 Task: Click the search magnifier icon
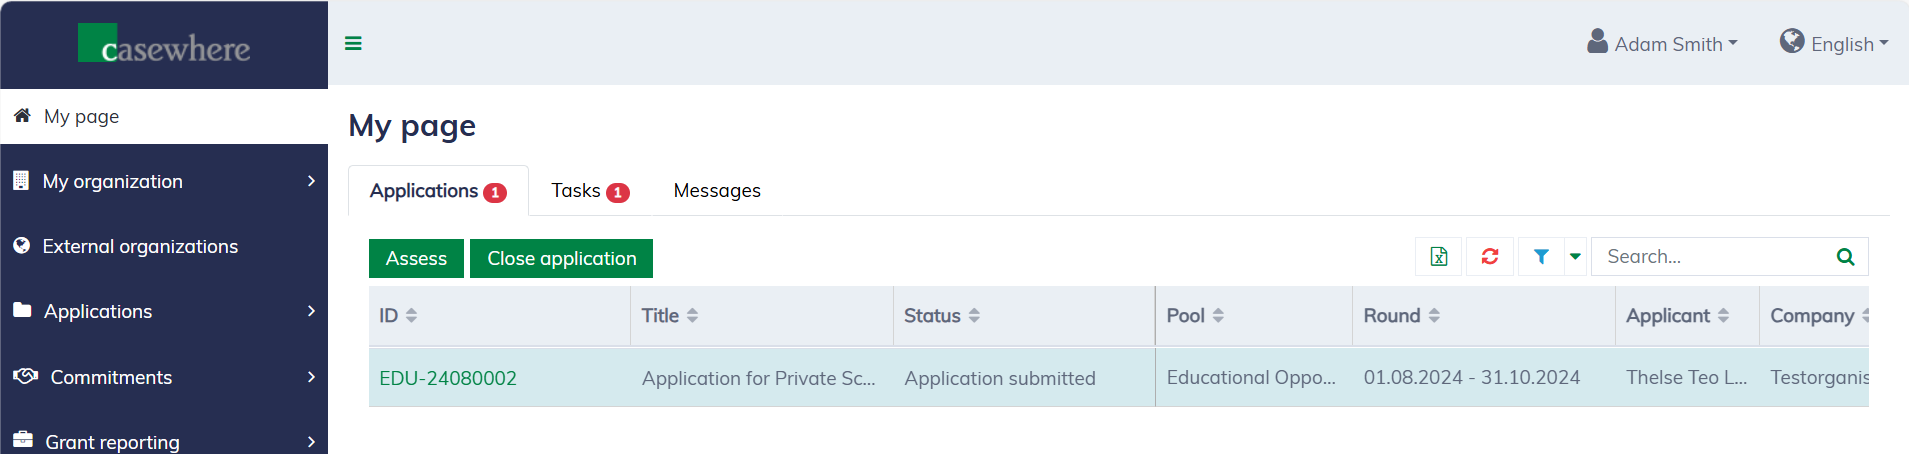point(1845,257)
